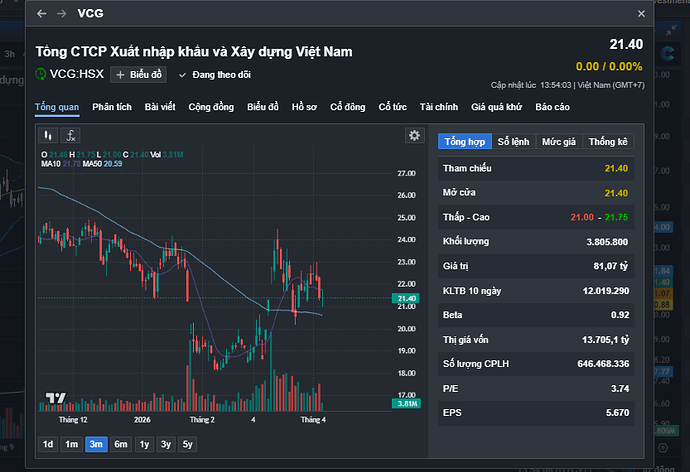The width and height of the screenshot is (690, 472).
Task: Click the company name heading
Action: click(x=194, y=52)
